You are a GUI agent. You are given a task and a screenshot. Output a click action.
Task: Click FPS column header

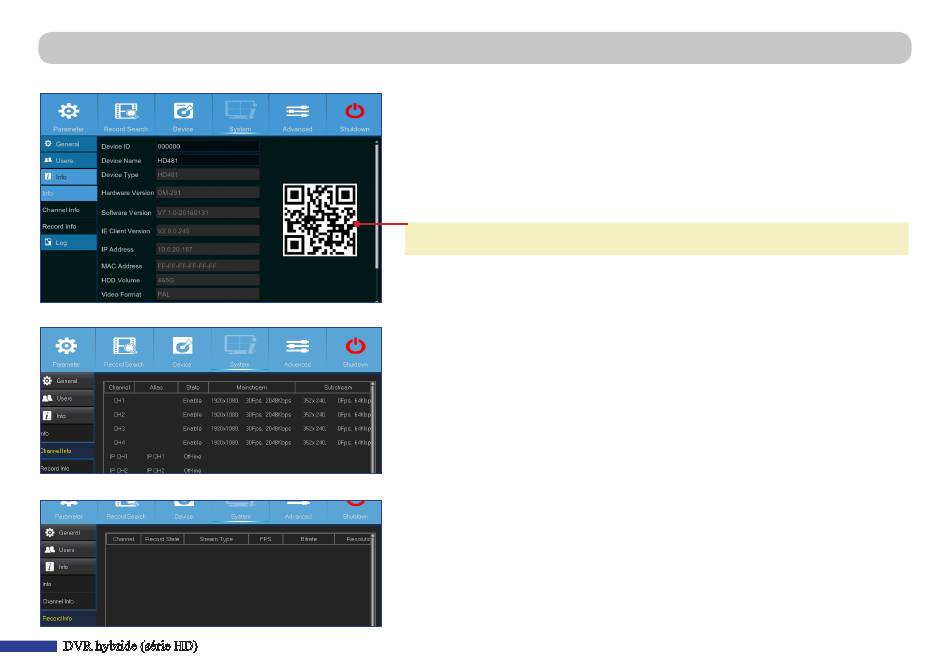click(265, 539)
